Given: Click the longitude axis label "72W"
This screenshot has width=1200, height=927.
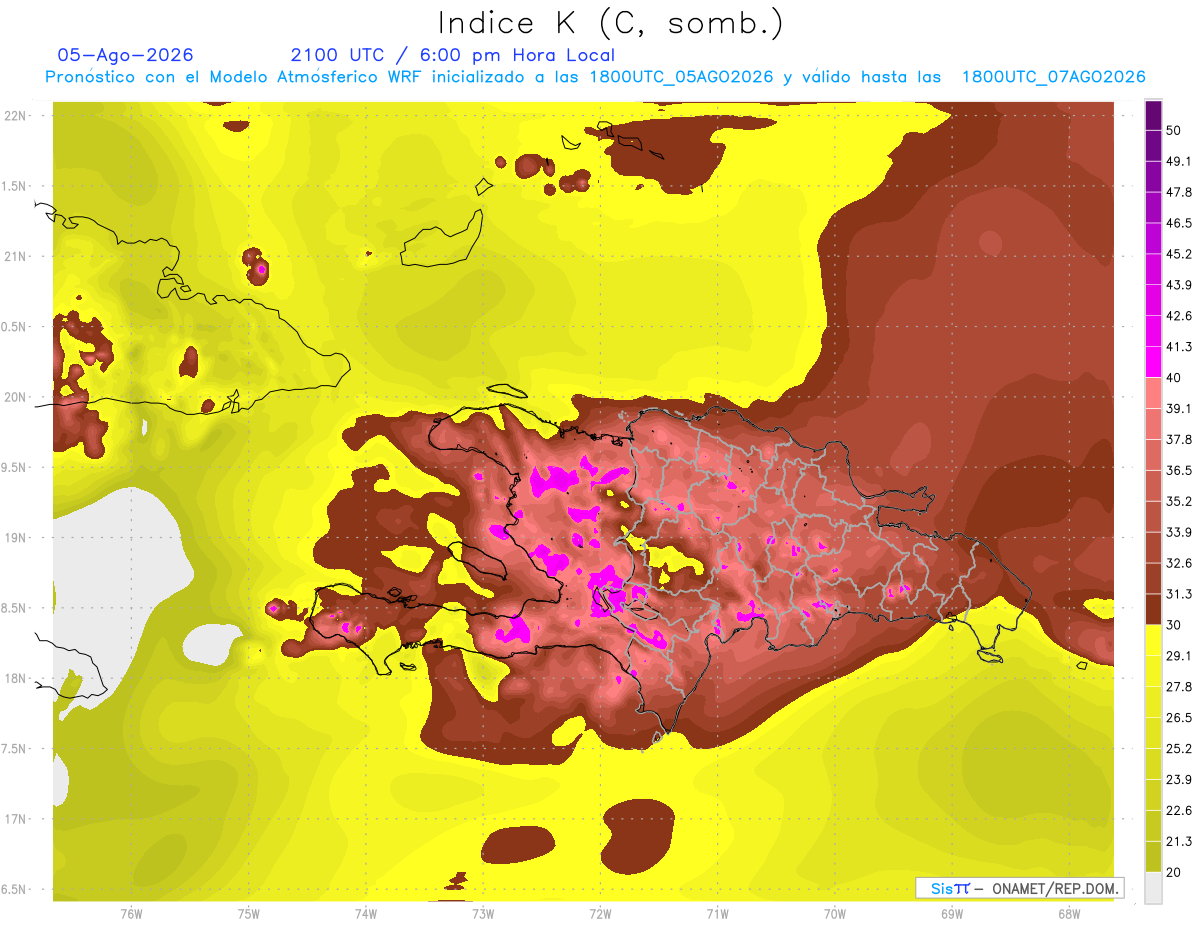Looking at the screenshot, I should pyautogui.click(x=600, y=913).
